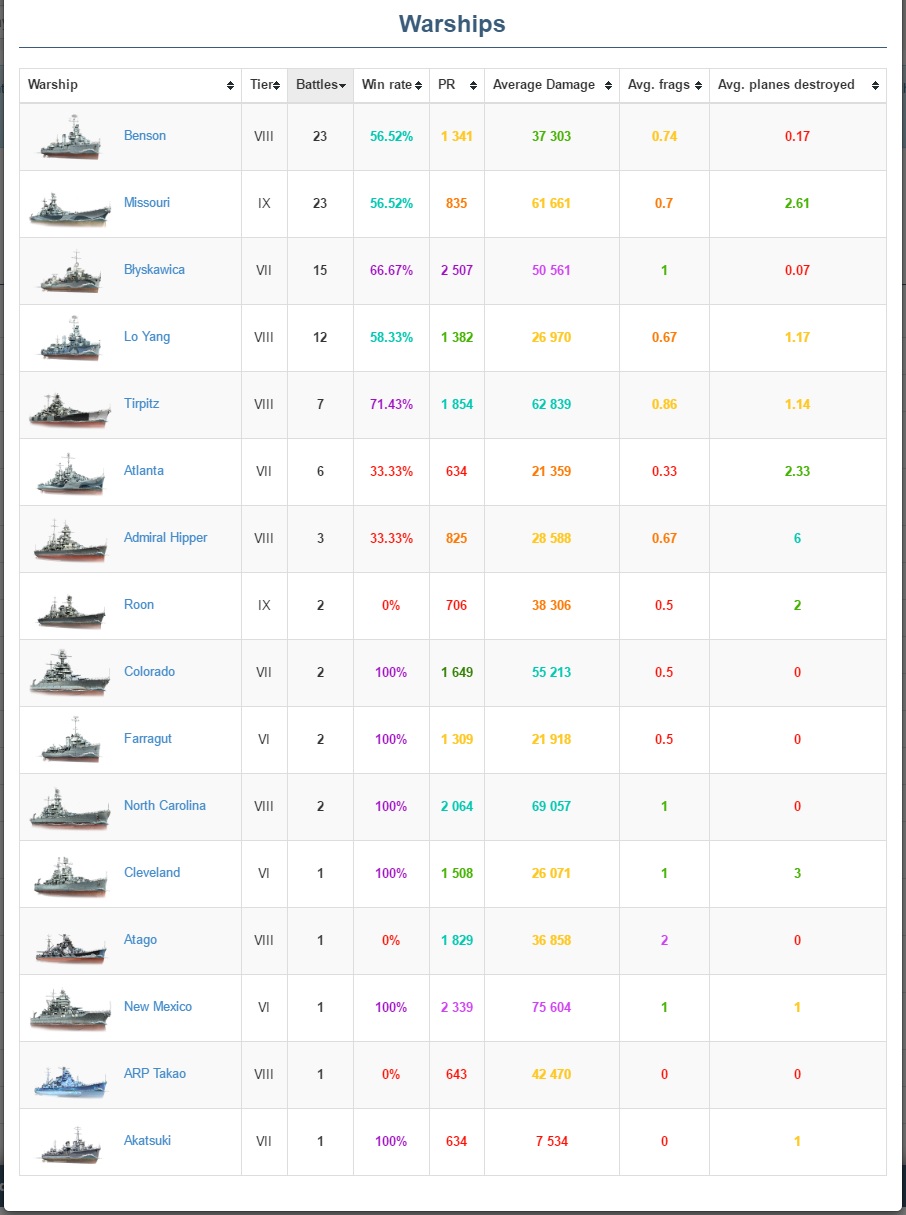Open the Tirpitz warship link
906x1215 pixels.
point(141,403)
